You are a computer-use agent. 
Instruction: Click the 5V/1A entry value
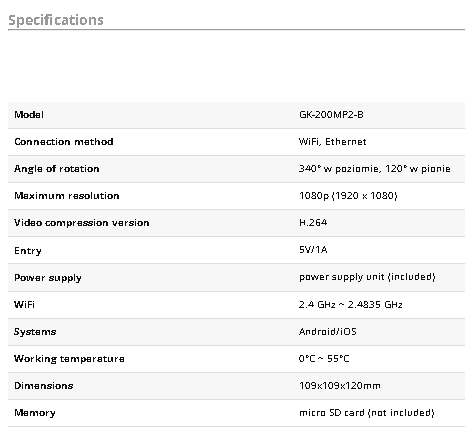[x=313, y=250]
